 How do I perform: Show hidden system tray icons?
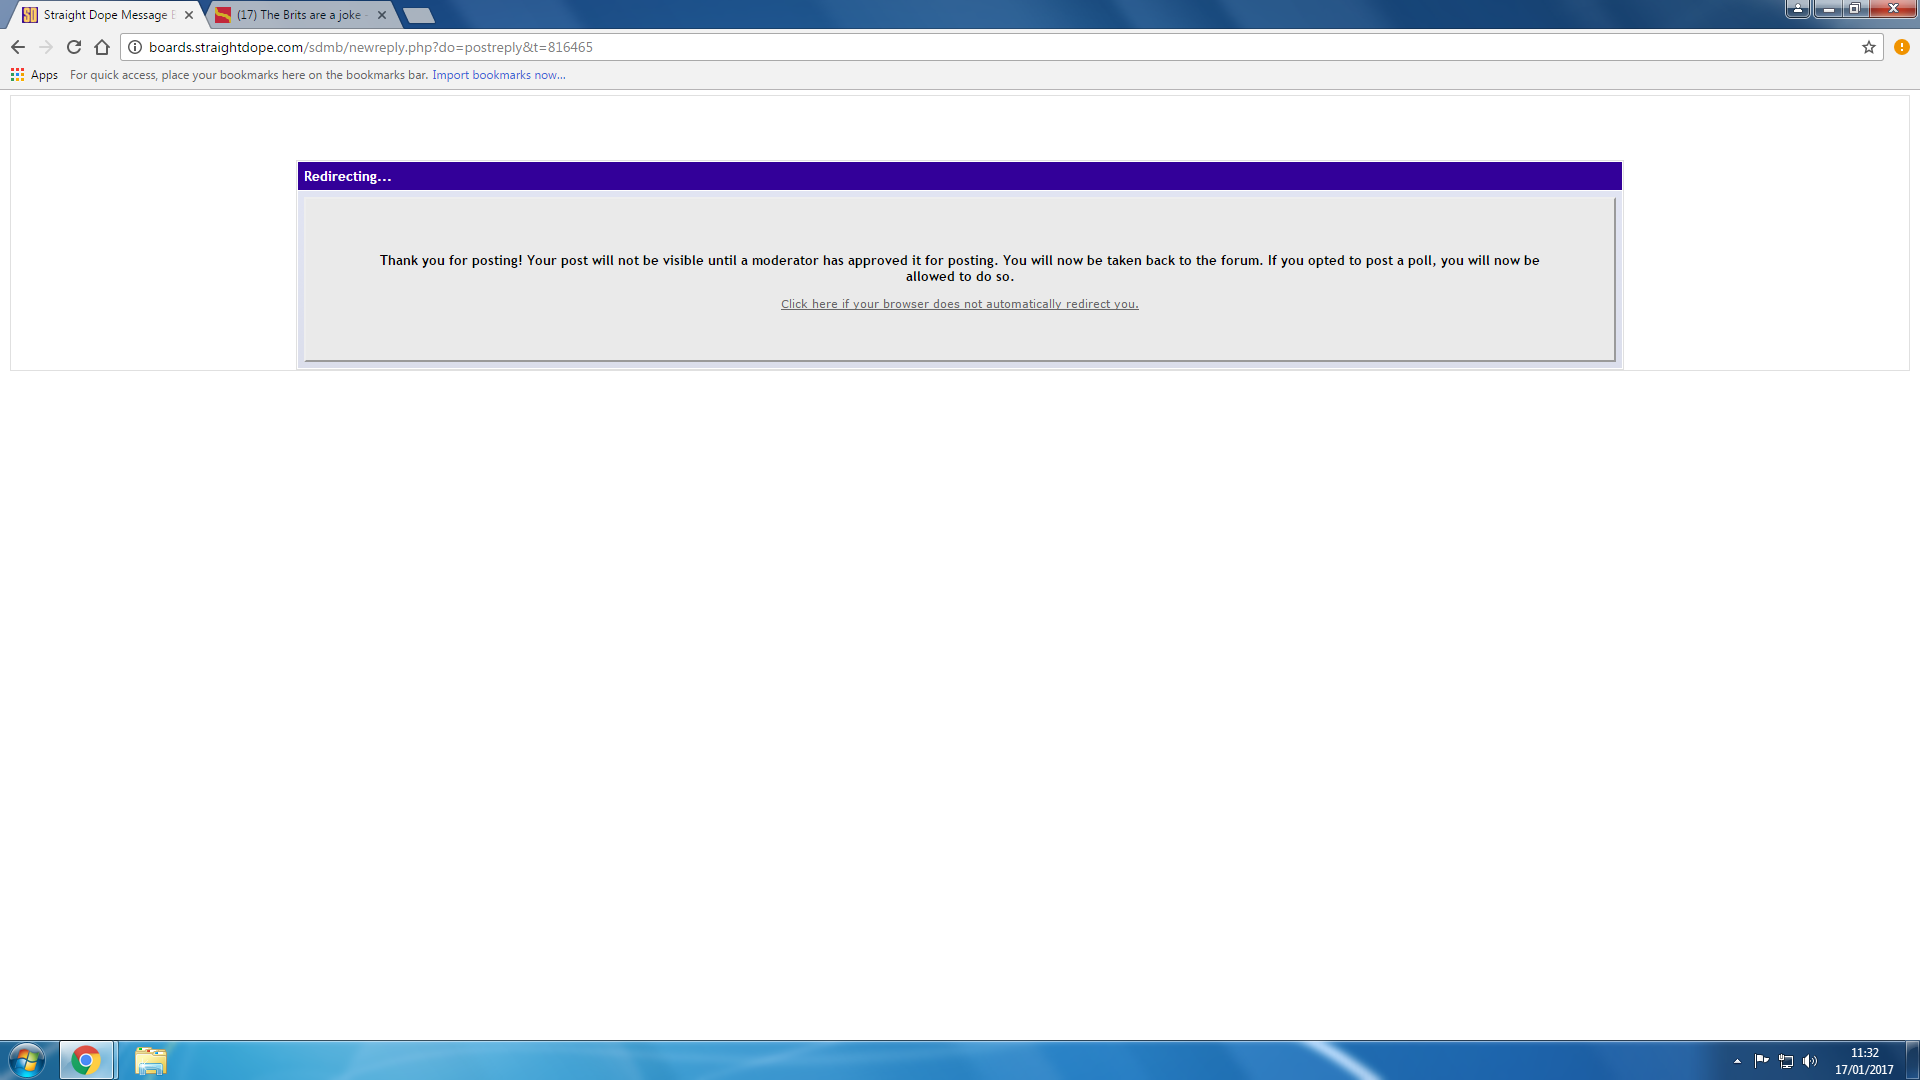pyautogui.click(x=1737, y=1061)
